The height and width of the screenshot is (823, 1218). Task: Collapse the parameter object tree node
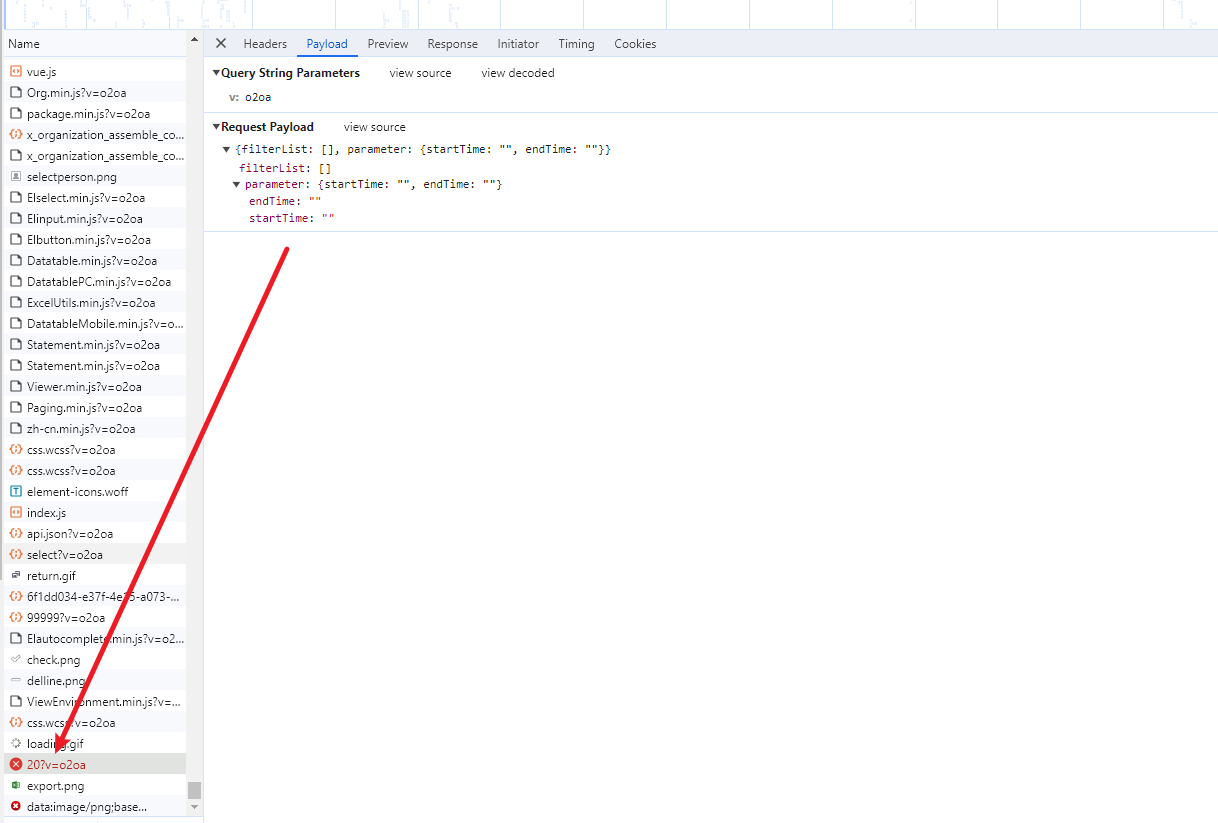point(237,185)
